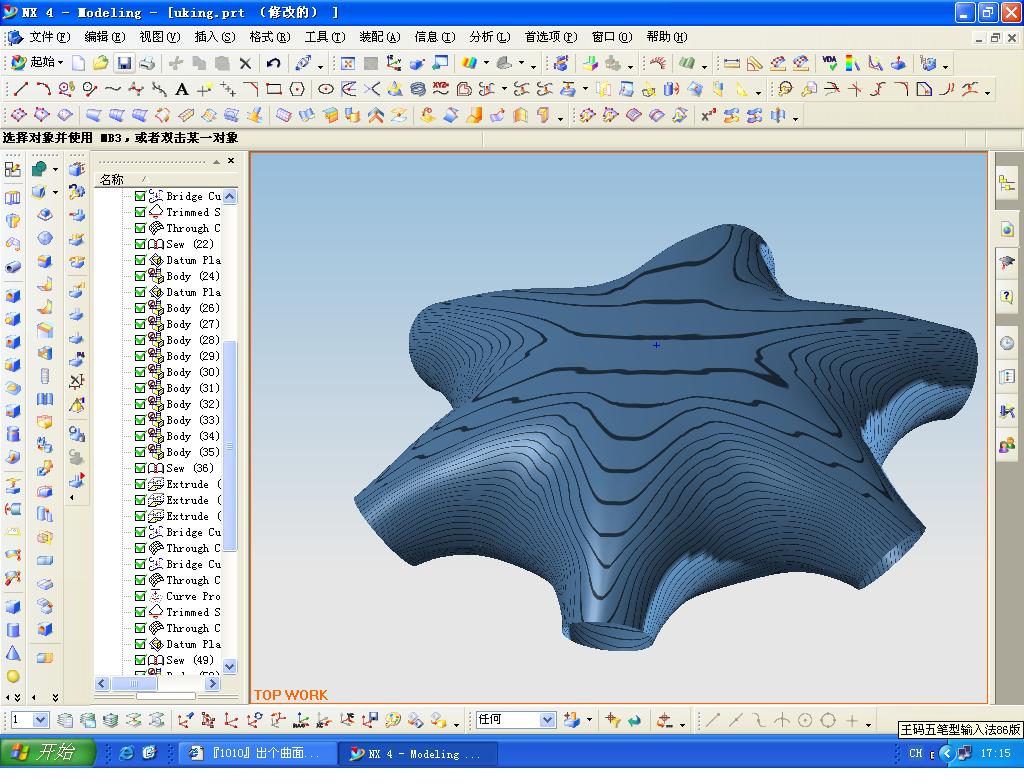Click navigator vertical scrollbar down arrow
This screenshot has height=784, width=1024.
click(x=230, y=666)
